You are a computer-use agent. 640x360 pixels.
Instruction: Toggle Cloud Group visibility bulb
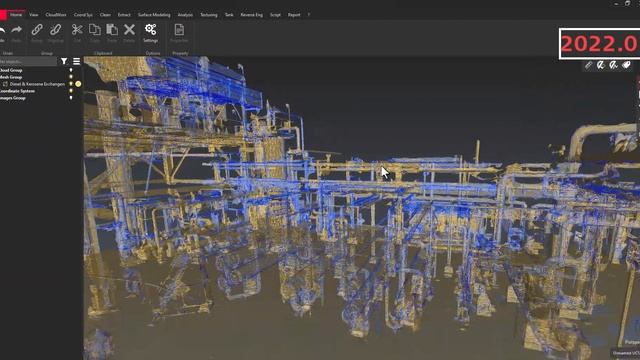71,70
